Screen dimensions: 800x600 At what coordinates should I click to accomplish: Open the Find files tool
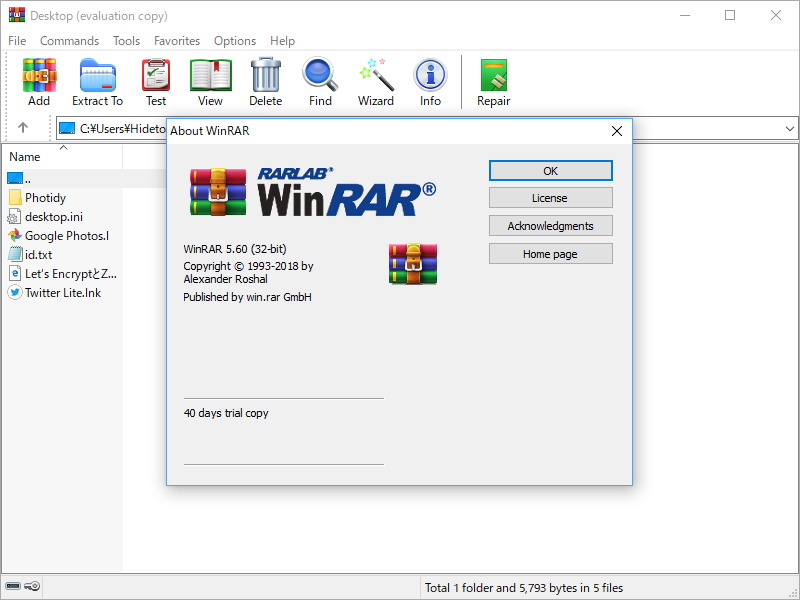tap(320, 80)
